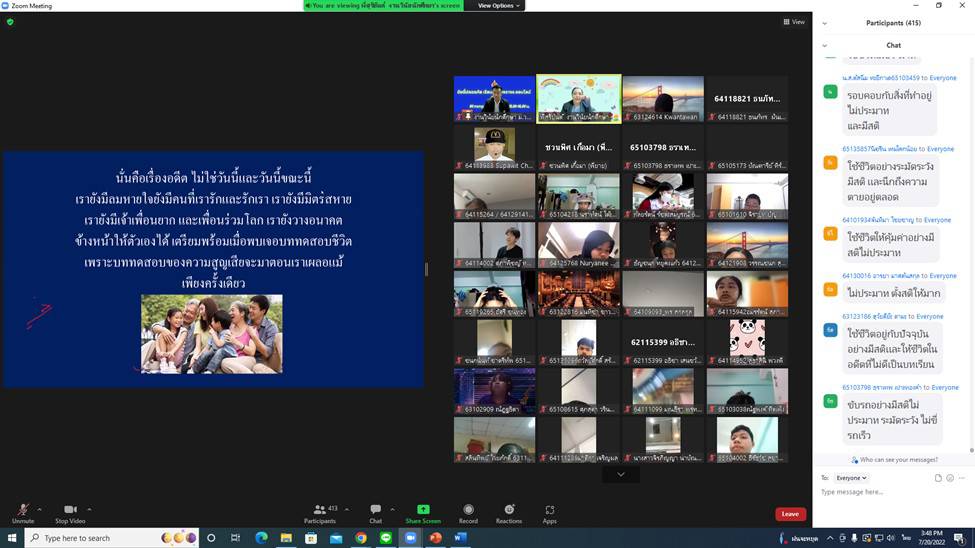
Task: Open View Options dropdown at top
Action: pyautogui.click(x=498, y=6)
